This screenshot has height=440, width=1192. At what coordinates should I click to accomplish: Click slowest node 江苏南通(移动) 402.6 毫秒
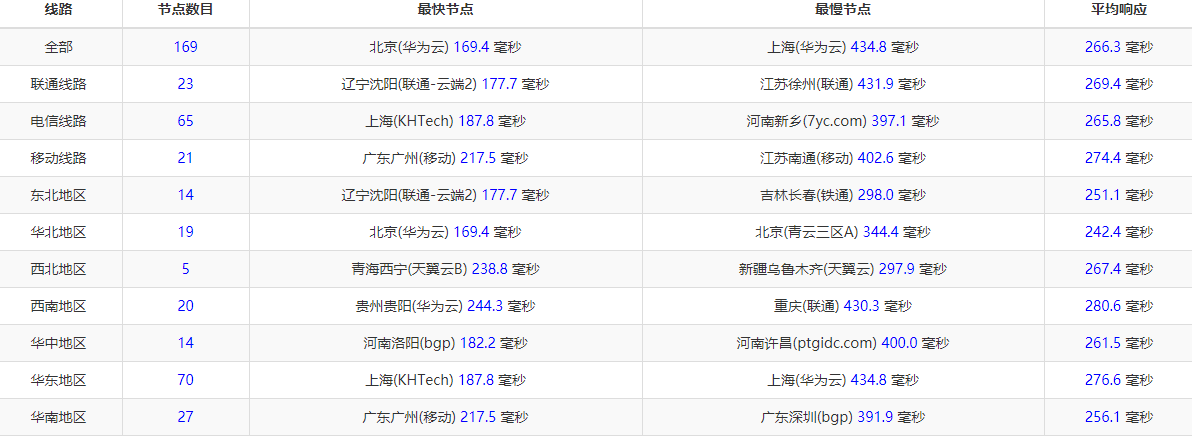tap(843, 159)
